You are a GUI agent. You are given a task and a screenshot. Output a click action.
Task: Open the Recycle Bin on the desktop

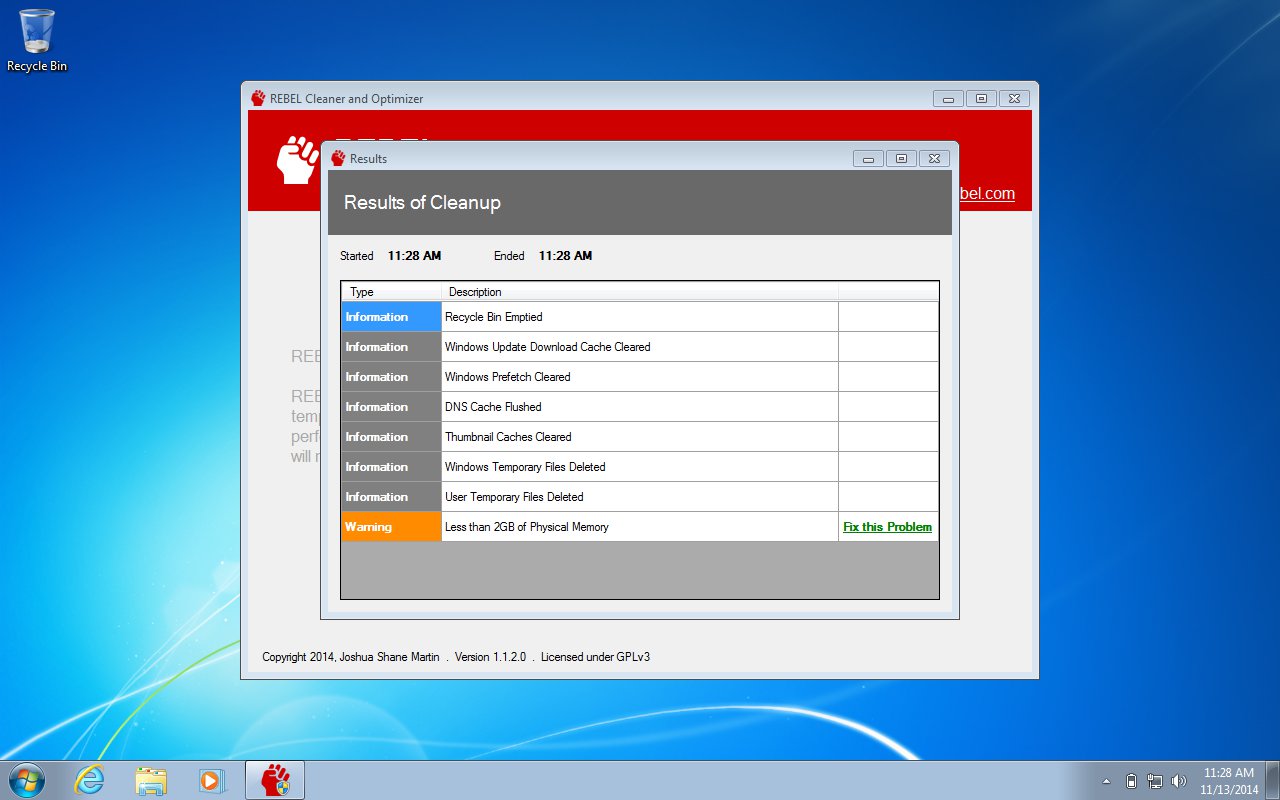coord(36,32)
